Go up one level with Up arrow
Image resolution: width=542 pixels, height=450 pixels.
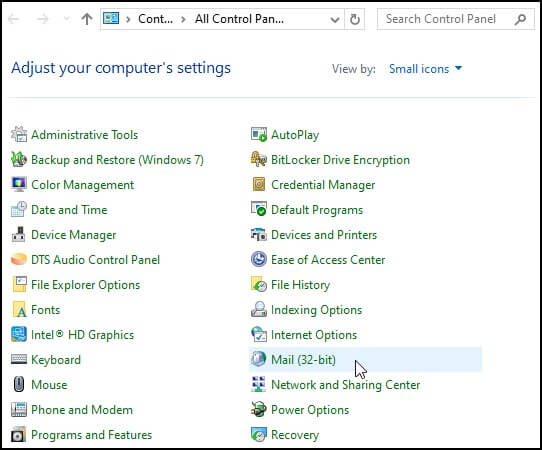pyautogui.click(x=87, y=19)
